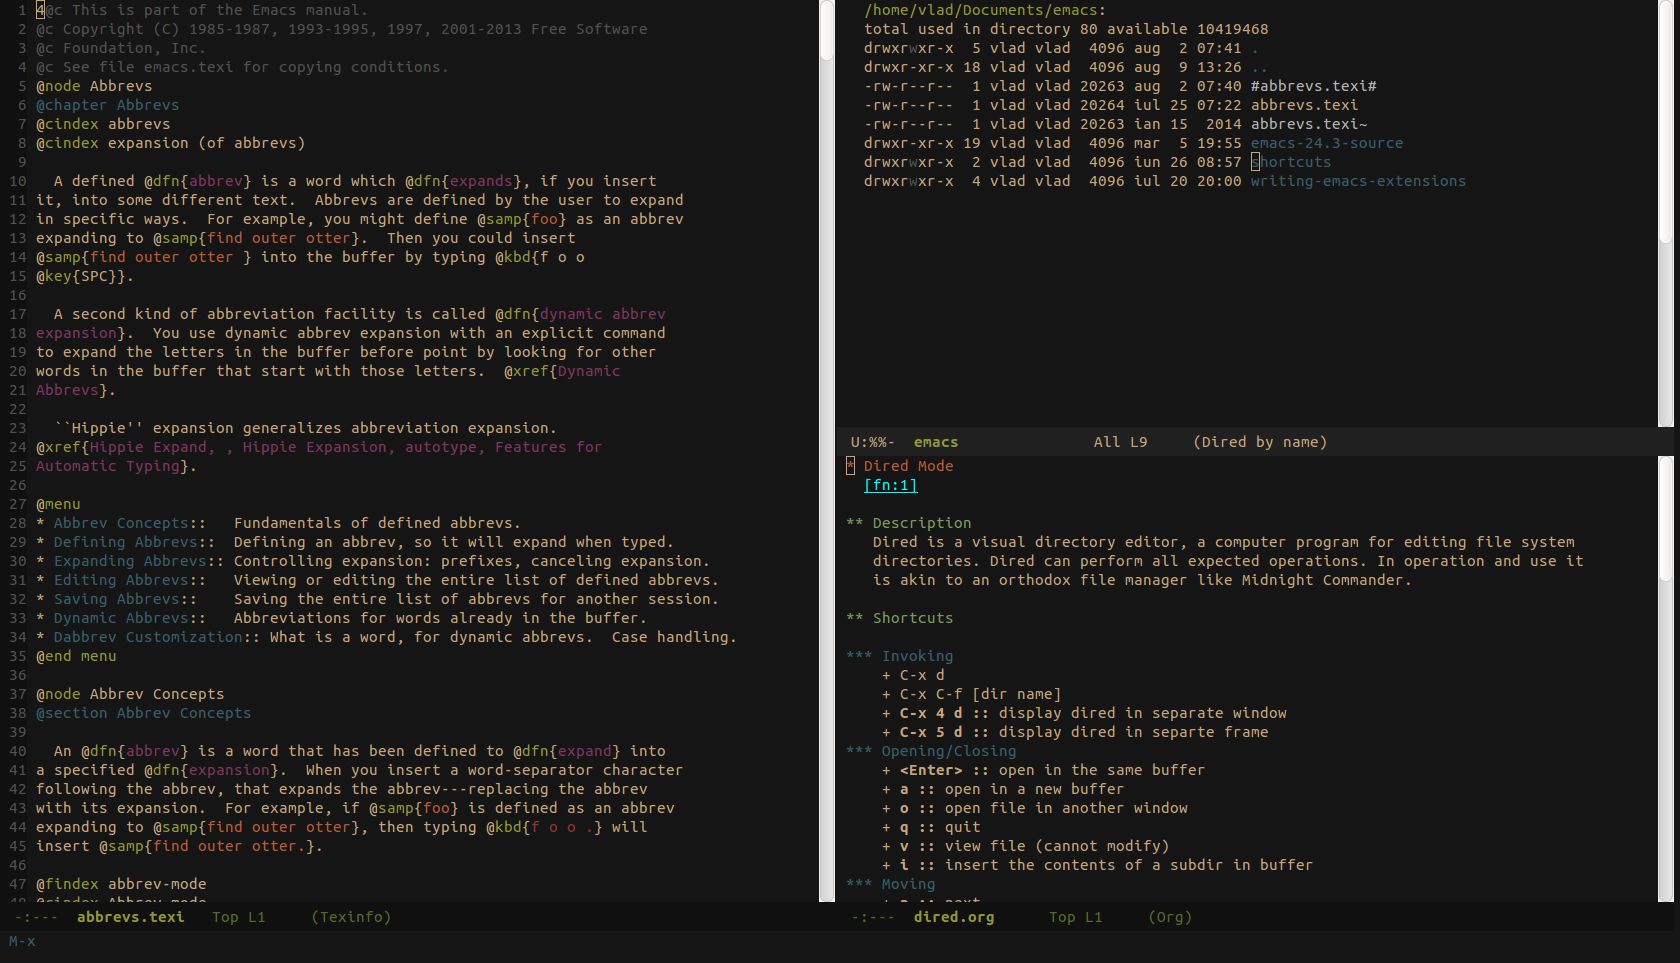
Task: Follow the [fn:1] footnote link
Action: (890, 485)
